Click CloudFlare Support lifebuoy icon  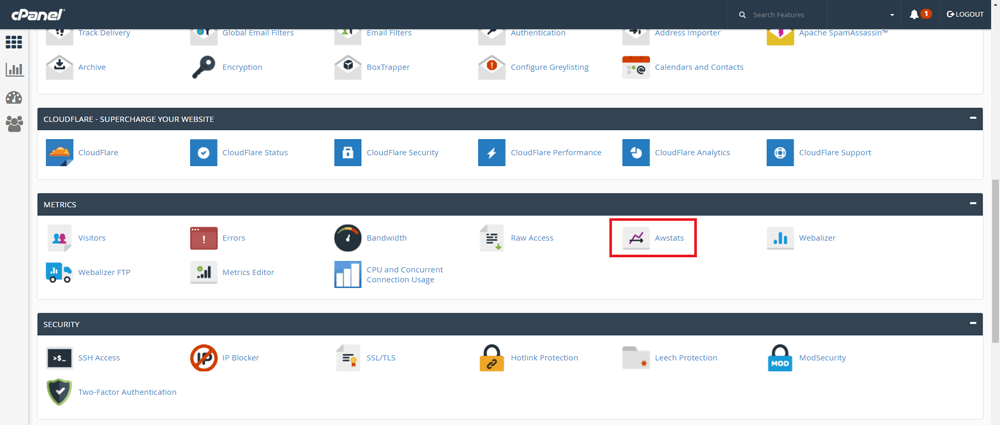[780, 153]
